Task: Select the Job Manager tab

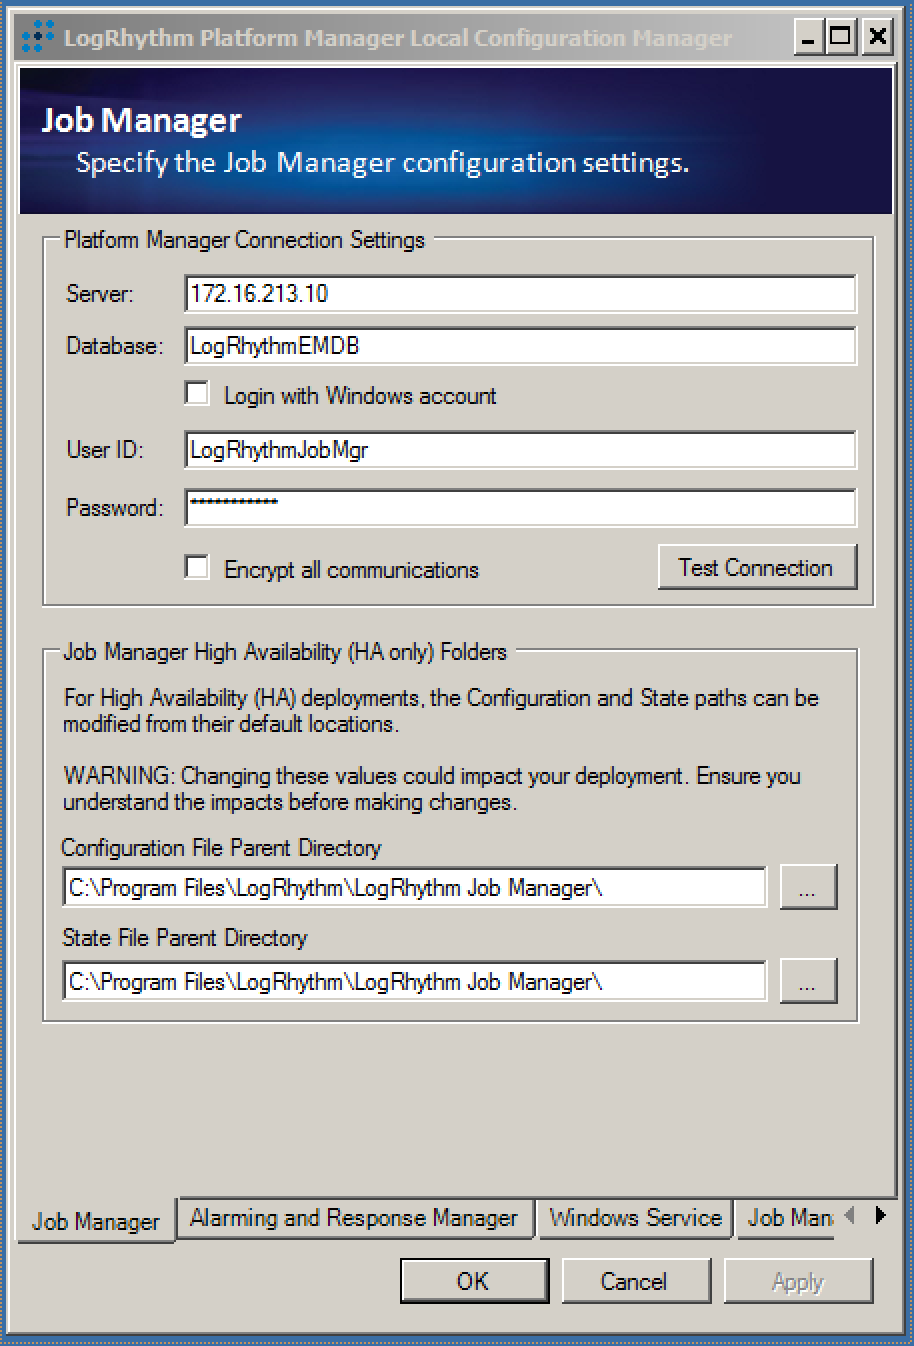Action: tap(96, 1221)
